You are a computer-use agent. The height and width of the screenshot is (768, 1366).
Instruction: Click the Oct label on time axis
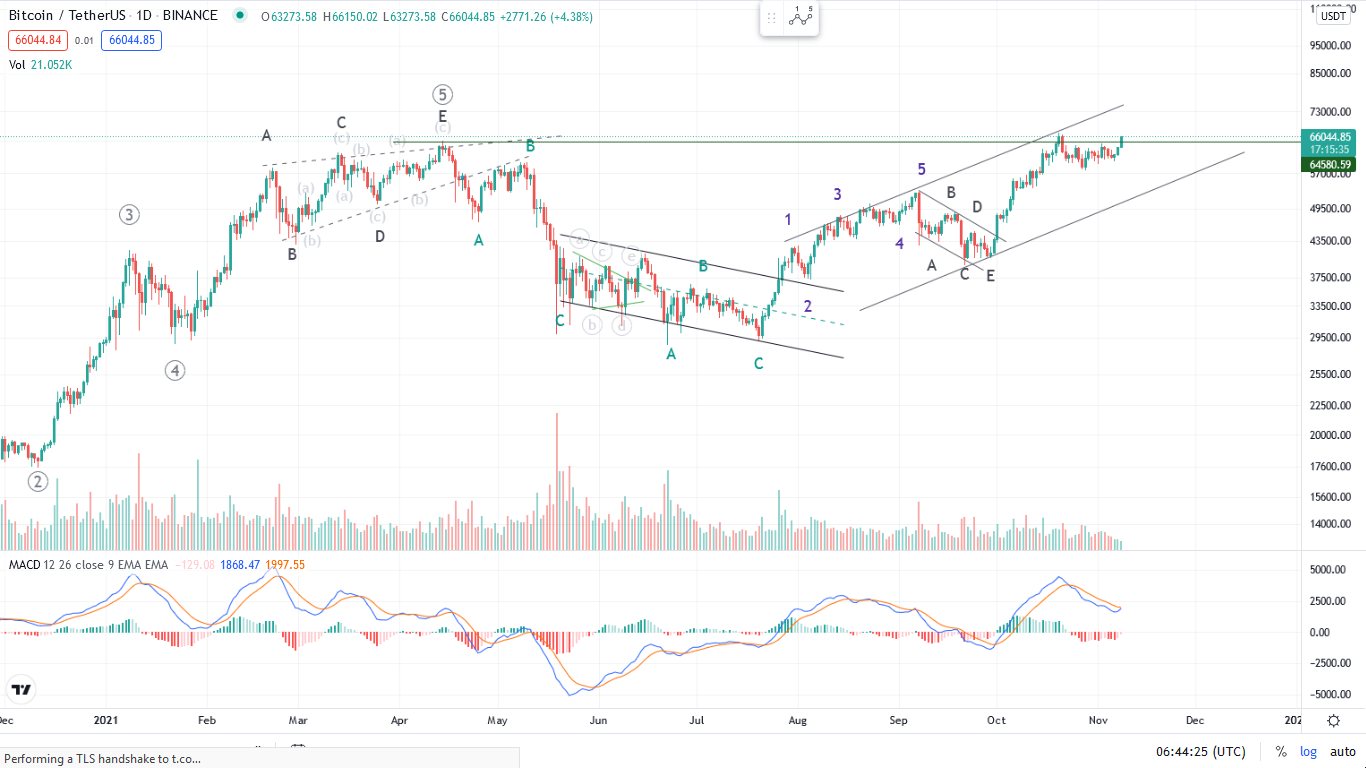click(x=996, y=720)
